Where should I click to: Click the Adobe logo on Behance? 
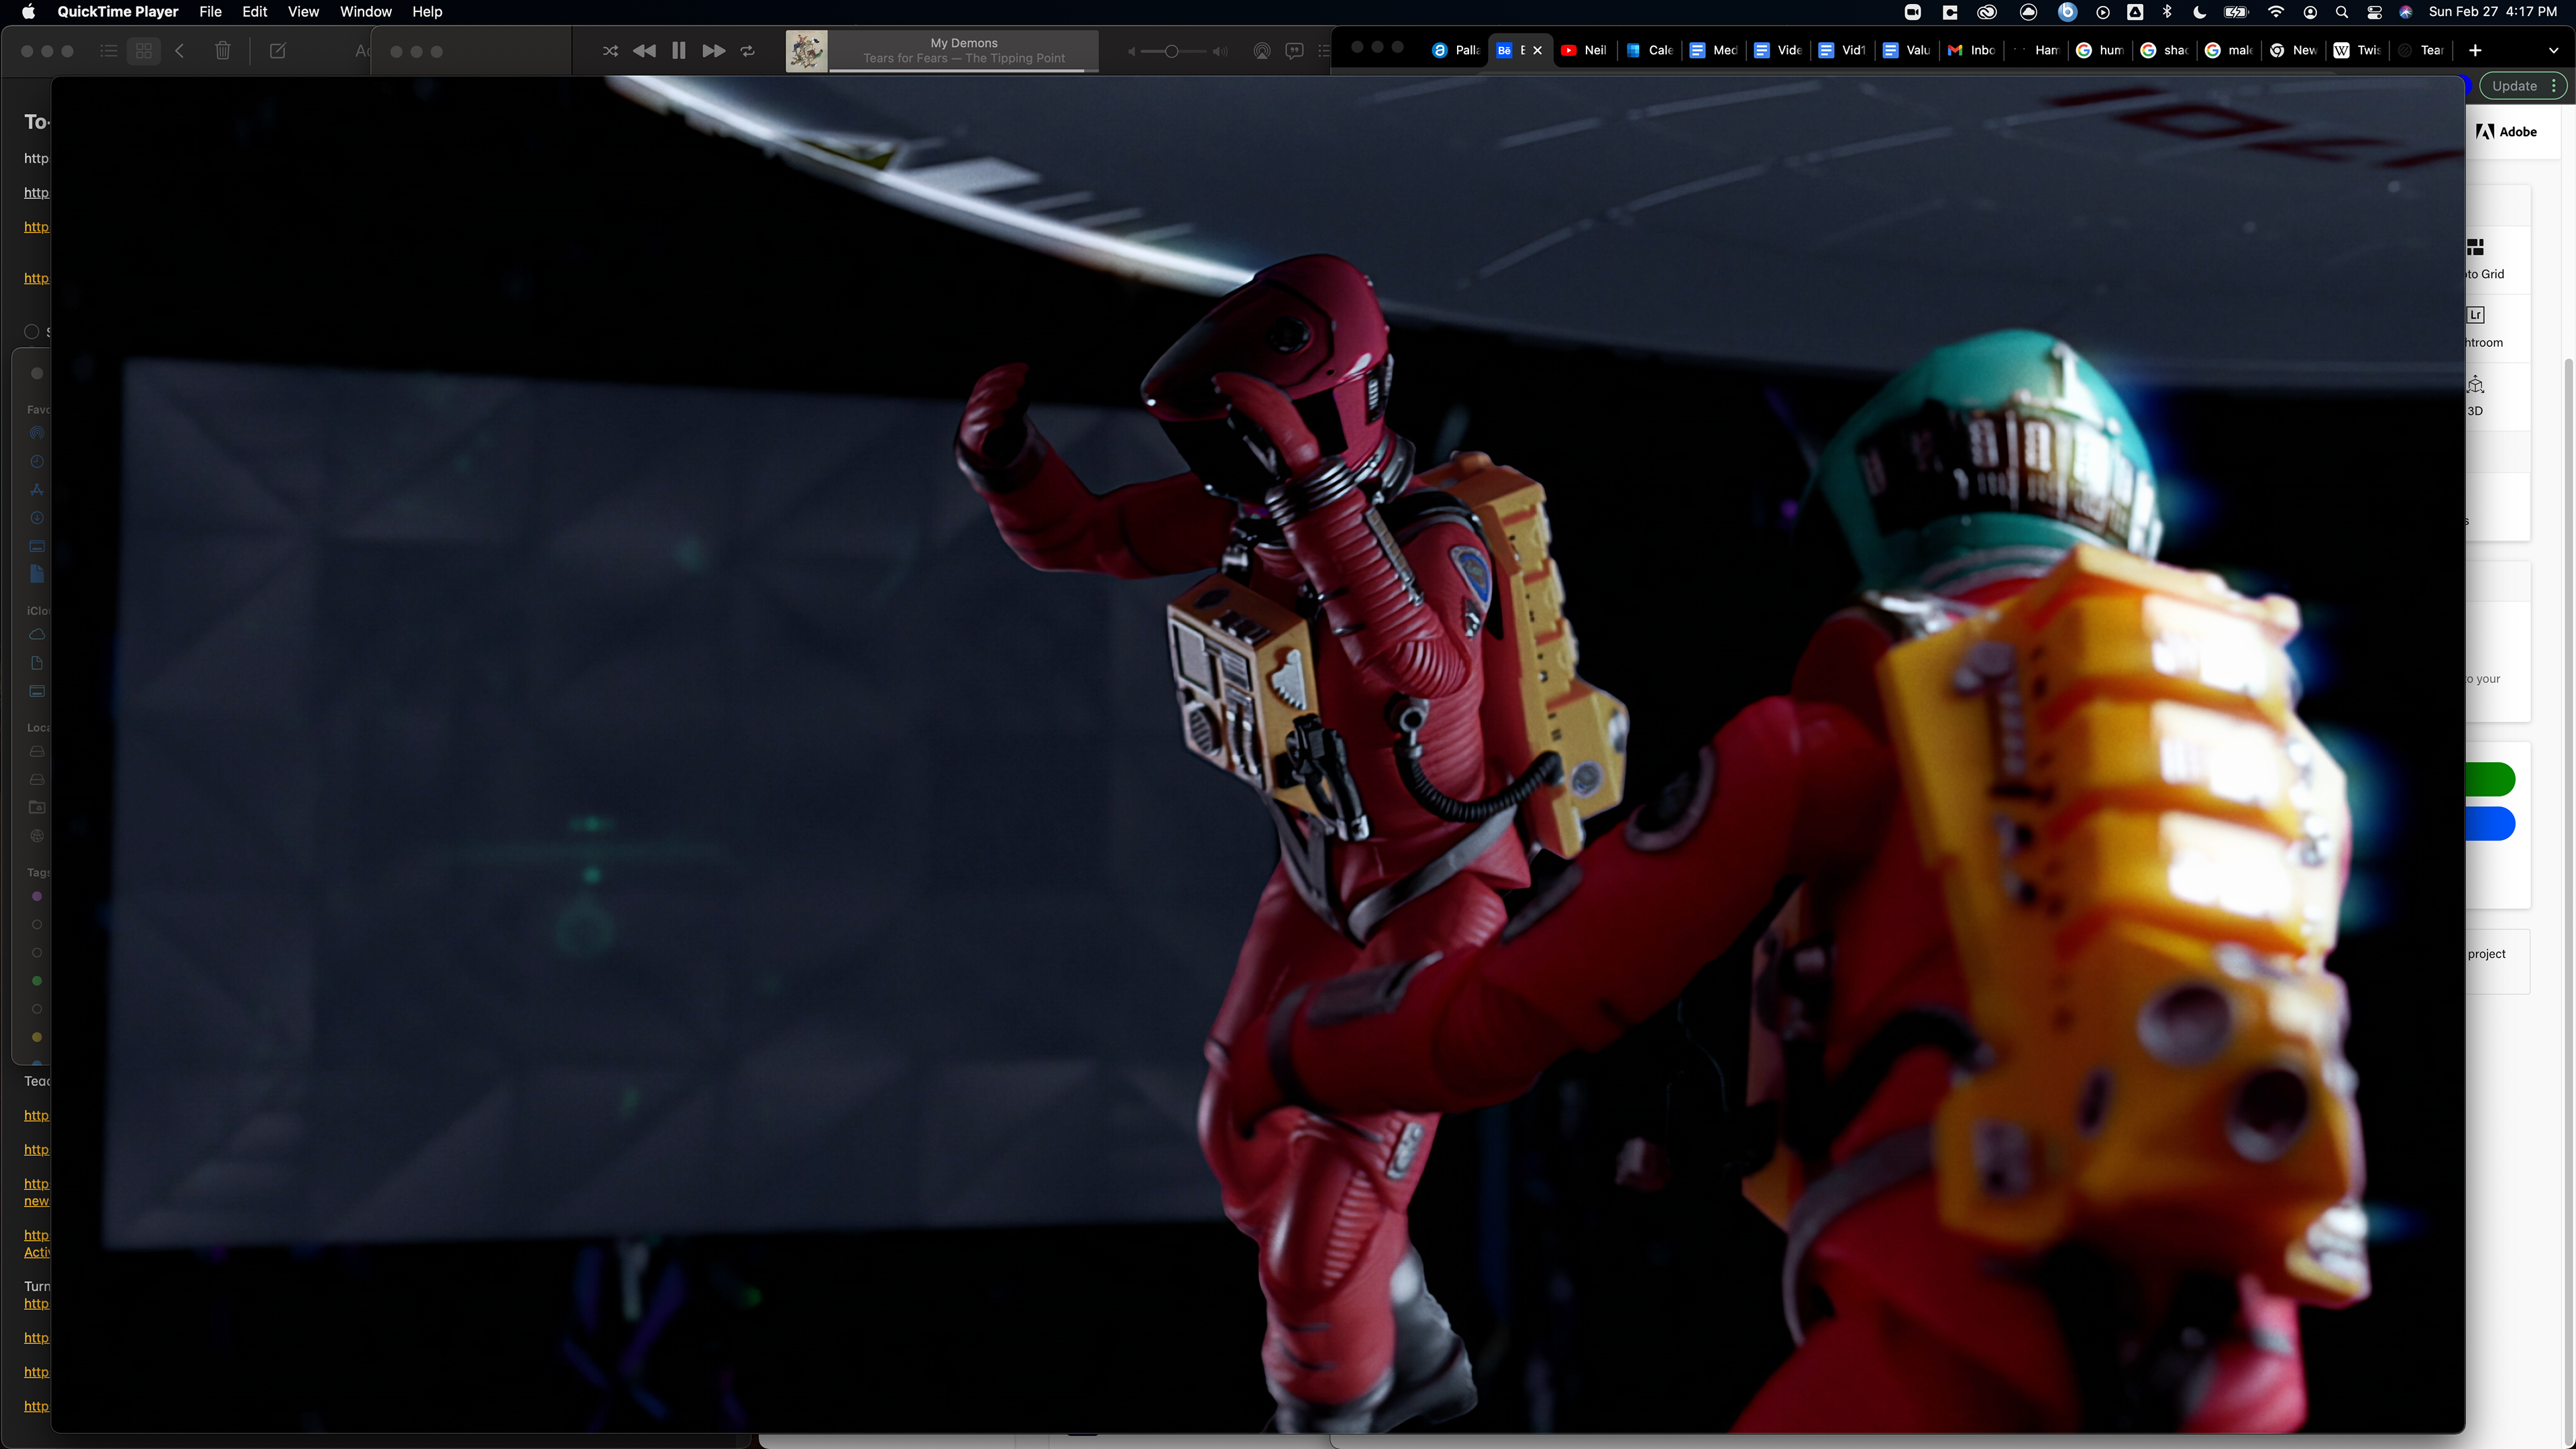tap(2506, 132)
